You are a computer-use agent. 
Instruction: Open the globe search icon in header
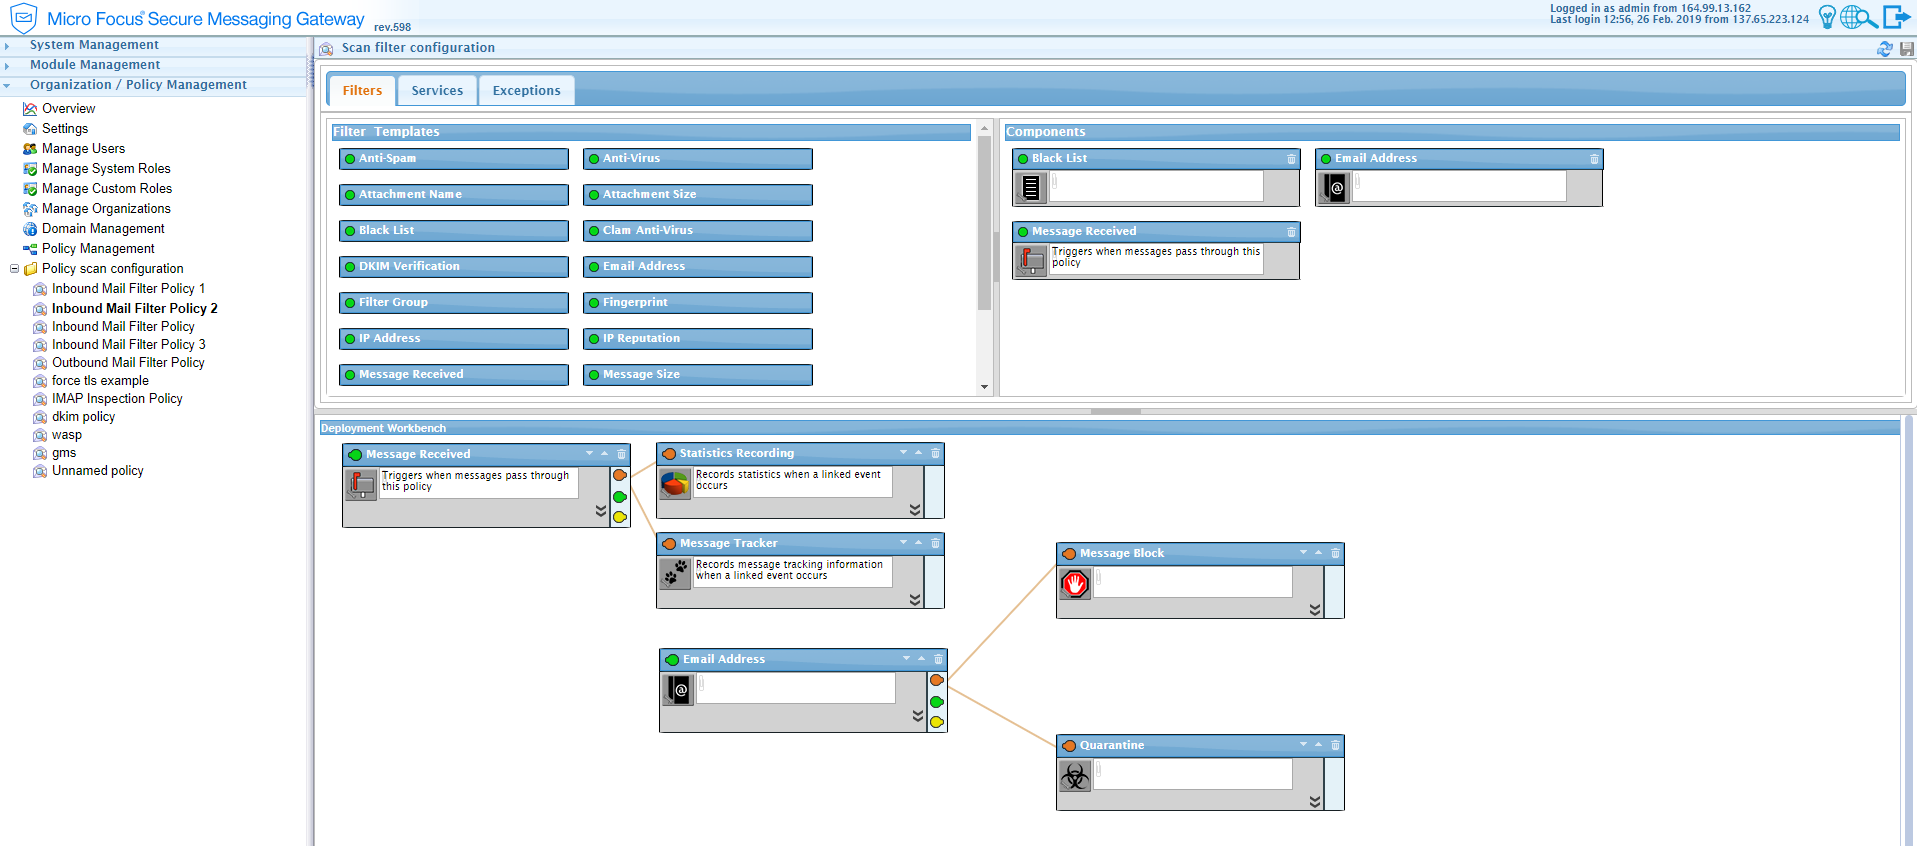(x=1858, y=17)
